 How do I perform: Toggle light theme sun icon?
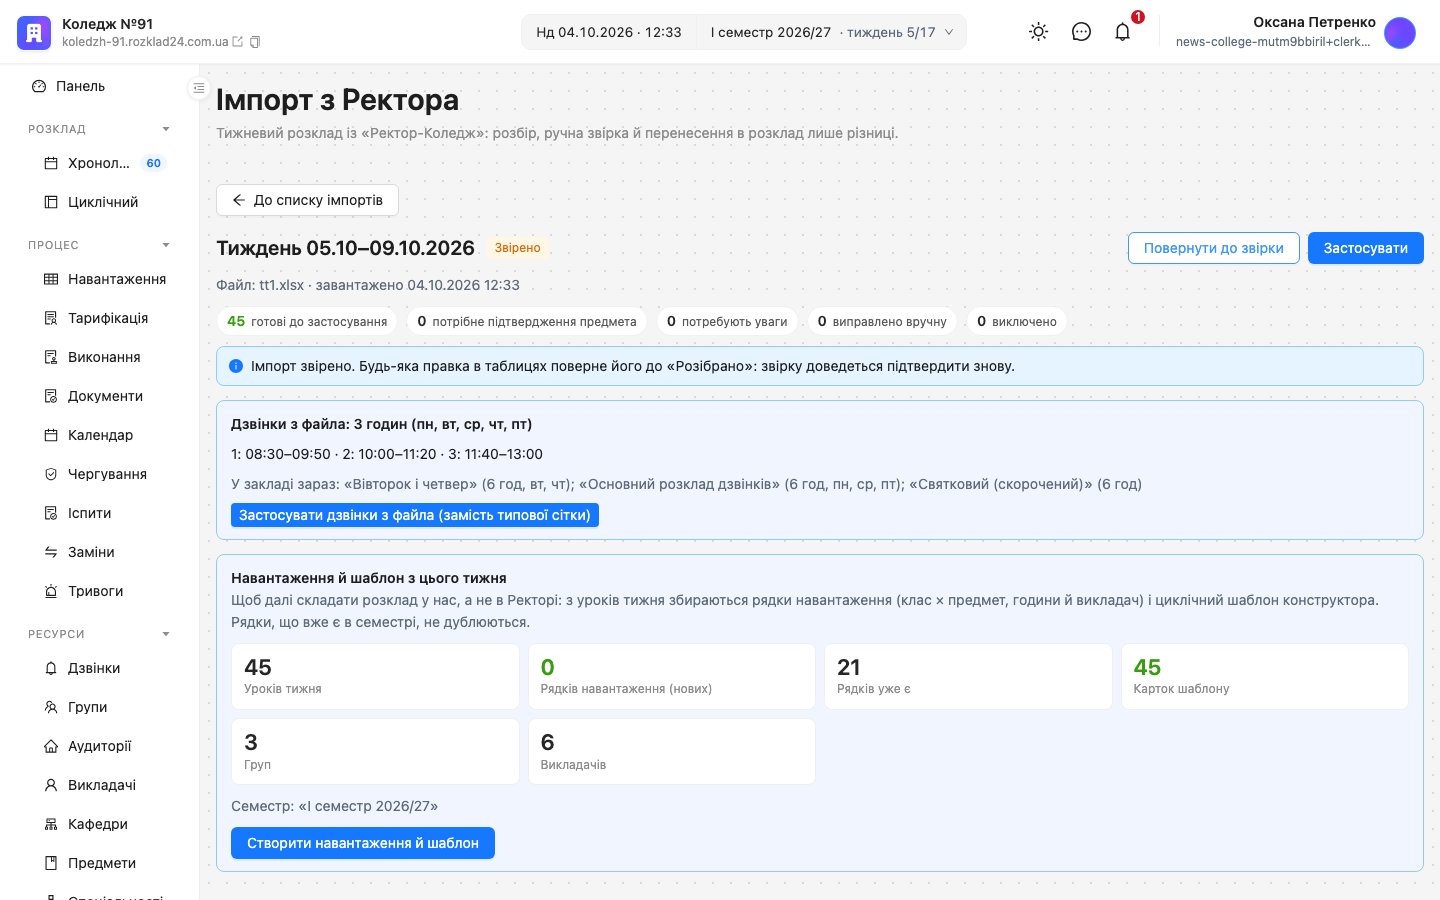pos(1039,32)
